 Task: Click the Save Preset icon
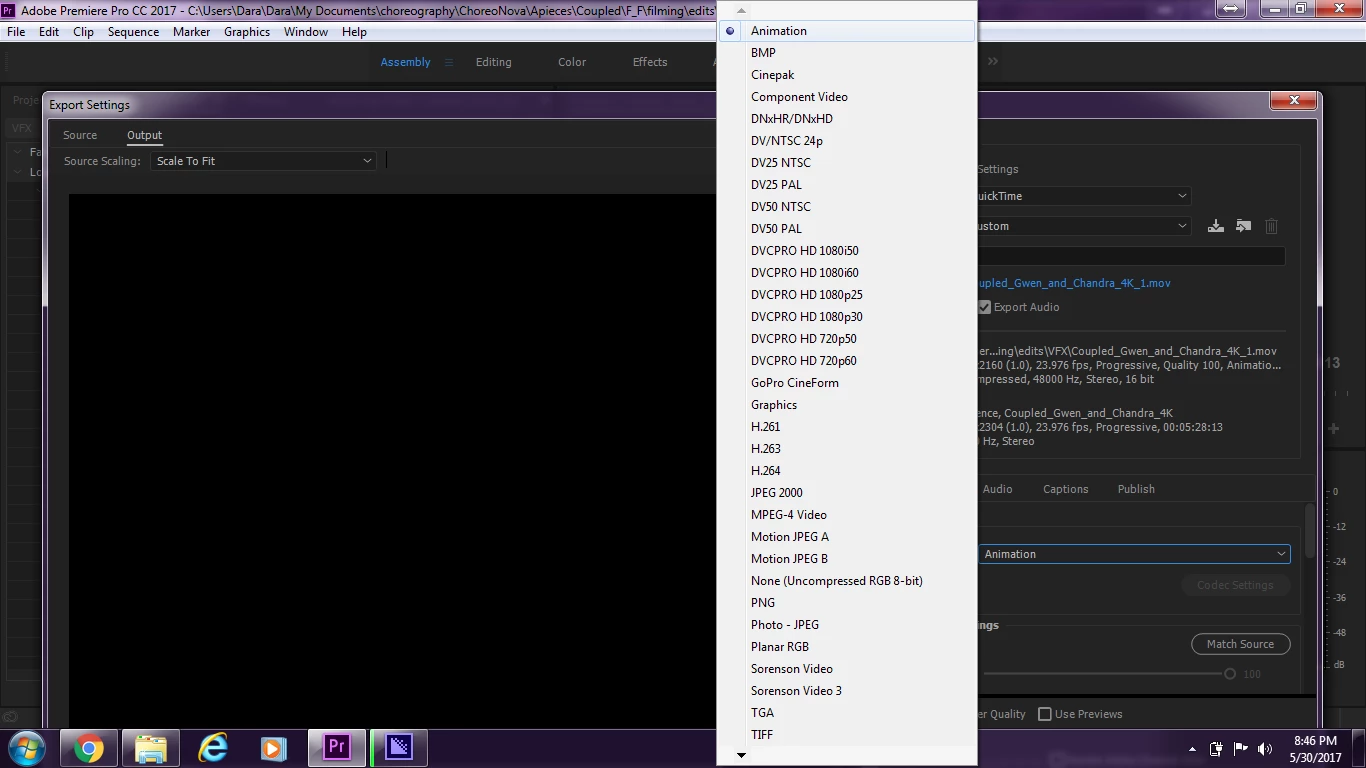coord(1216,226)
